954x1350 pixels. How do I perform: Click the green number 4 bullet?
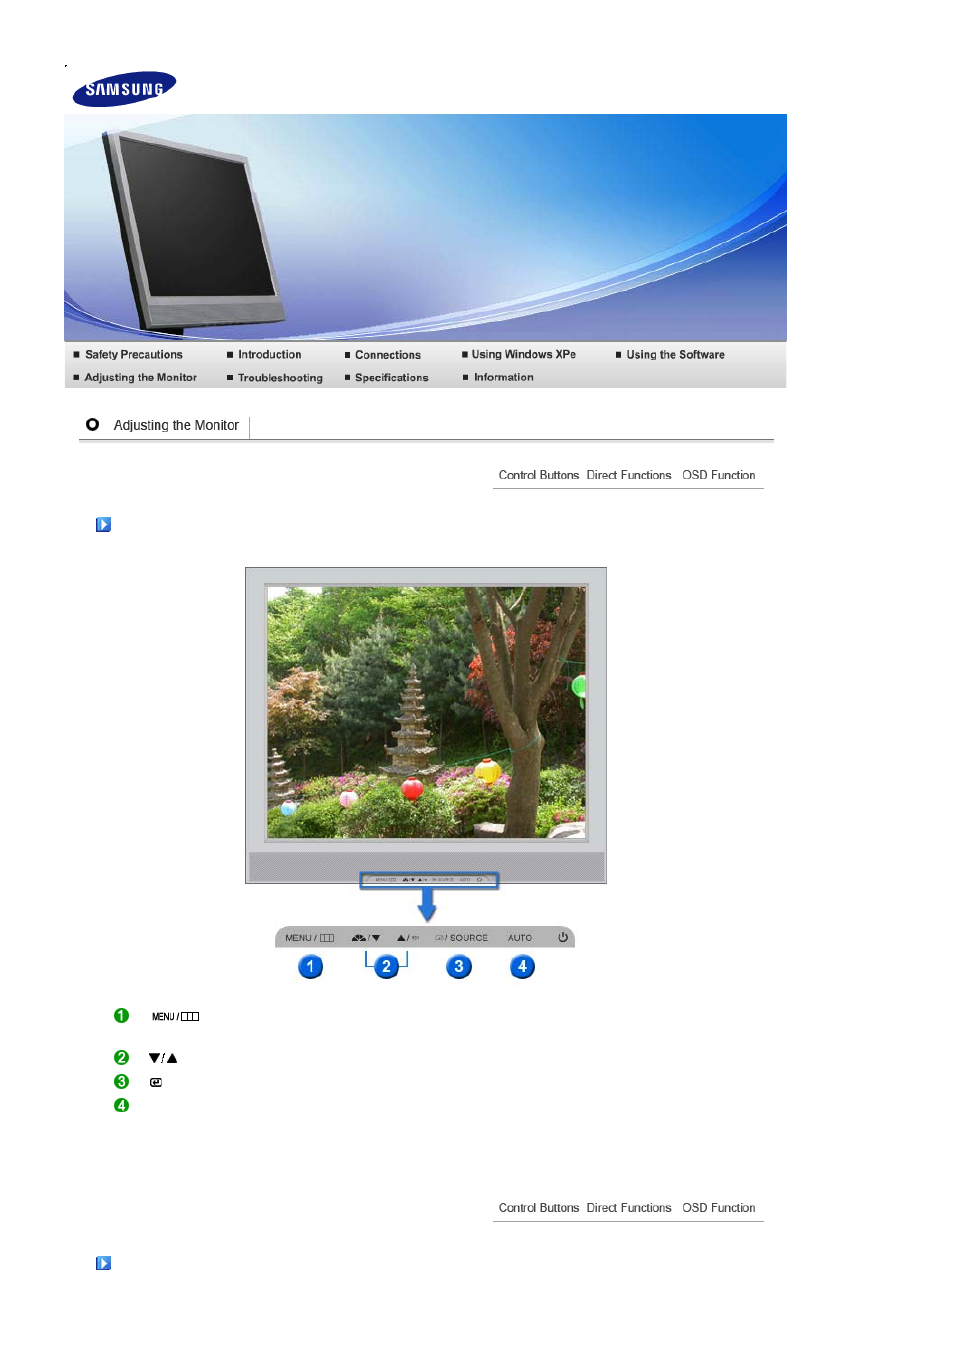[x=121, y=1105]
